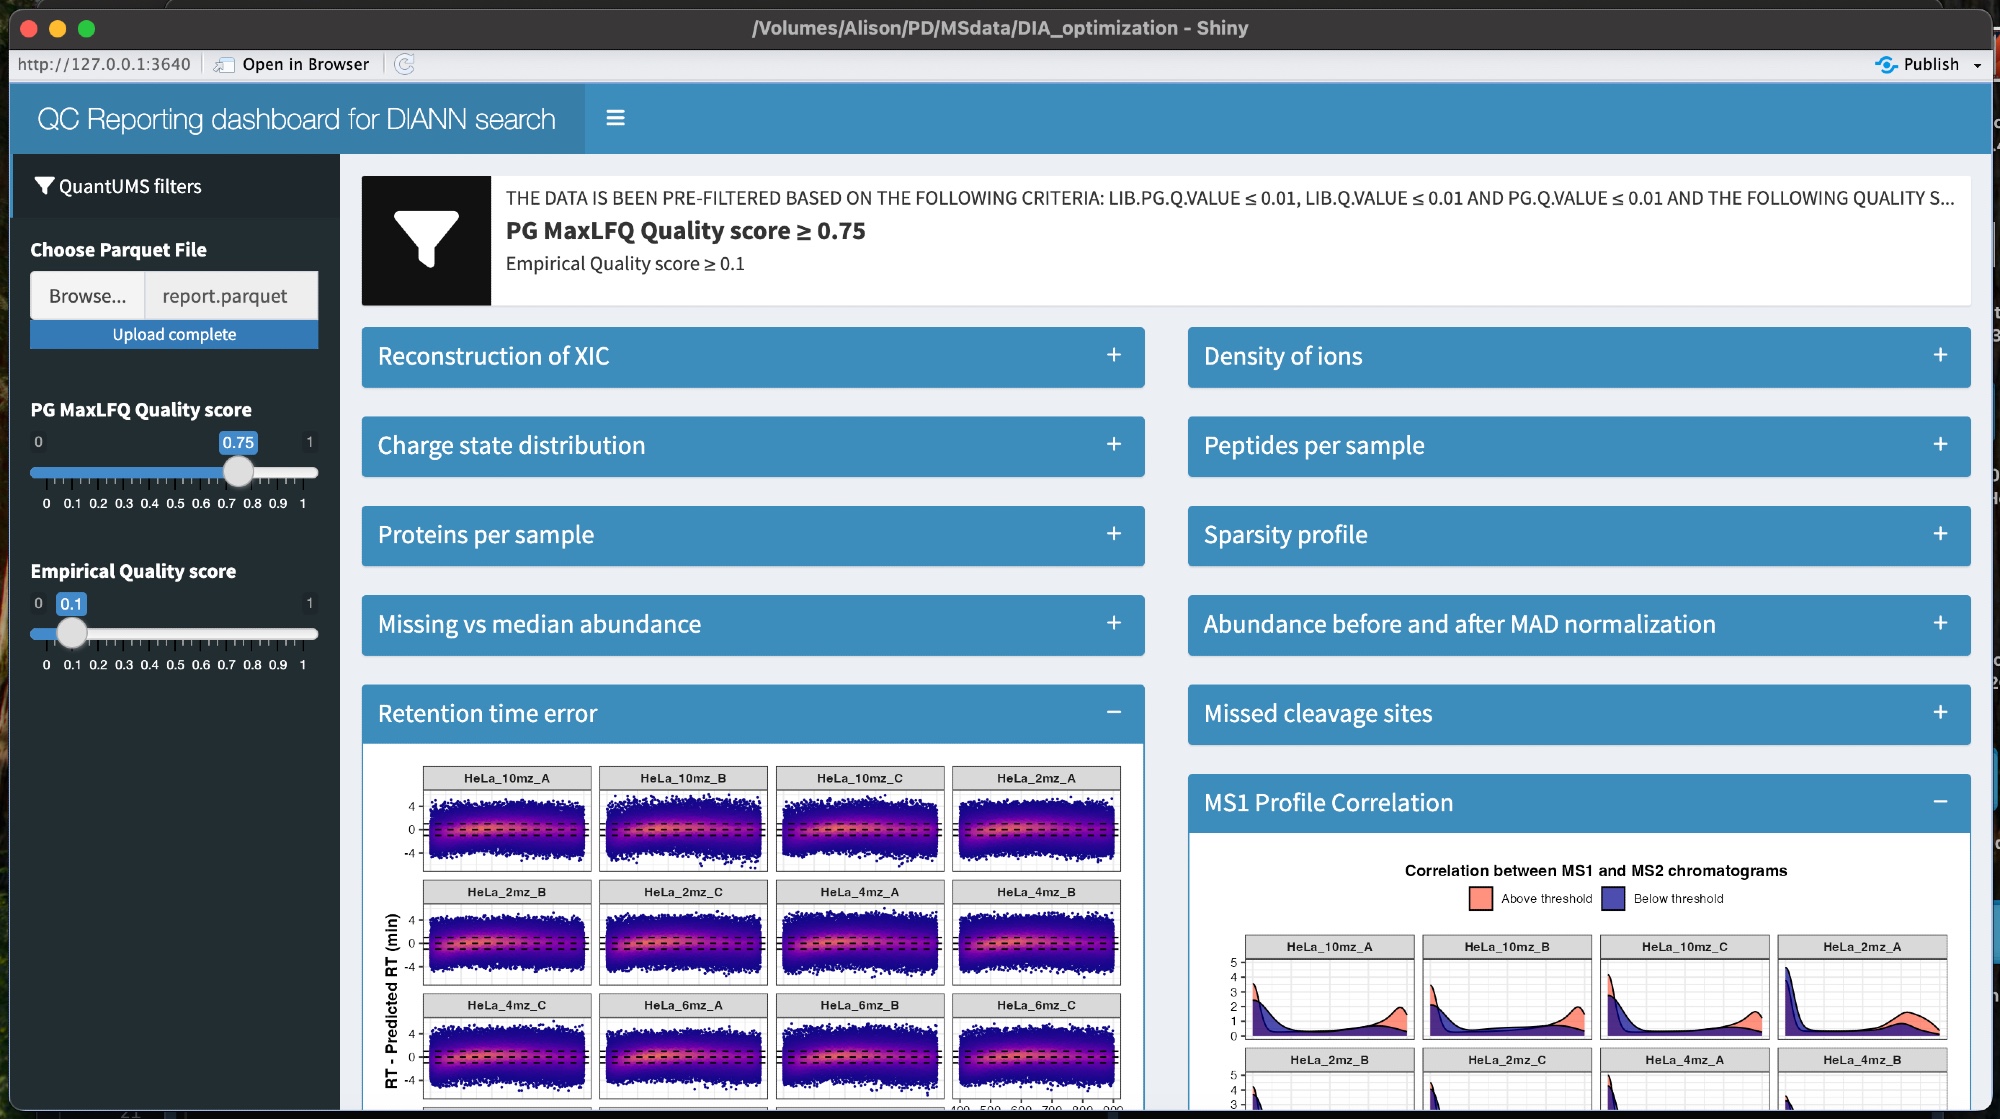Collapse MS1 Profile Correlation panel

pyautogui.click(x=1939, y=802)
